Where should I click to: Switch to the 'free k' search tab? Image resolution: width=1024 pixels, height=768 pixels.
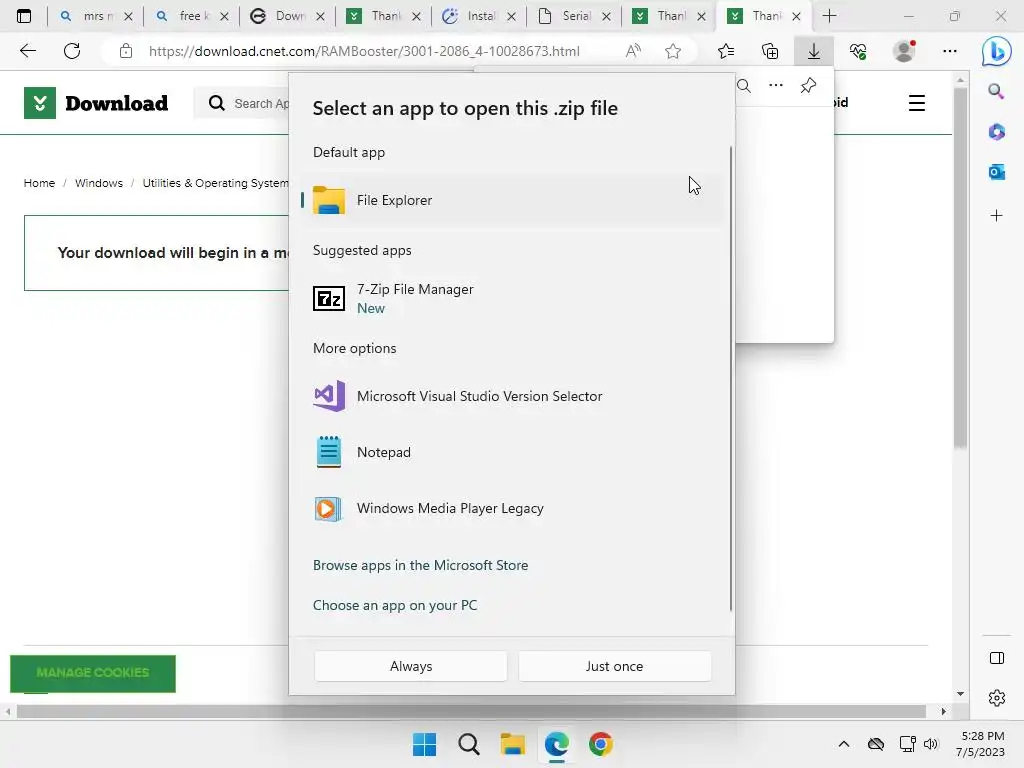191,16
